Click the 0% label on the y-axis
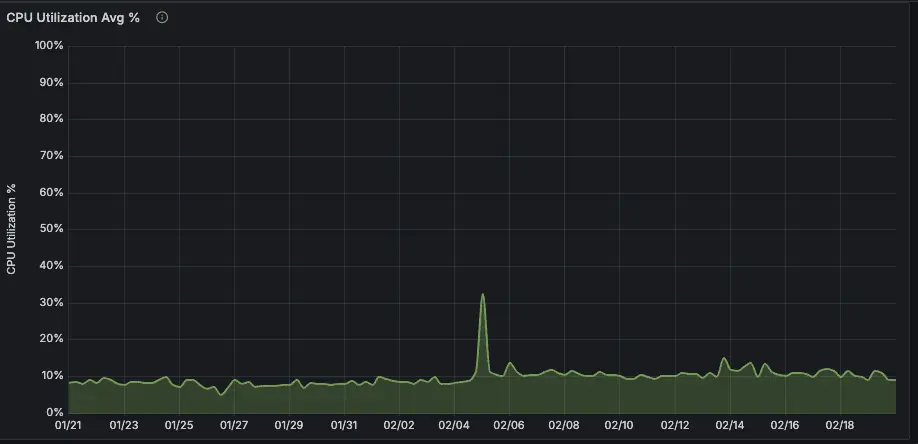918x444 pixels. pyautogui.click(x=55, y=413)
